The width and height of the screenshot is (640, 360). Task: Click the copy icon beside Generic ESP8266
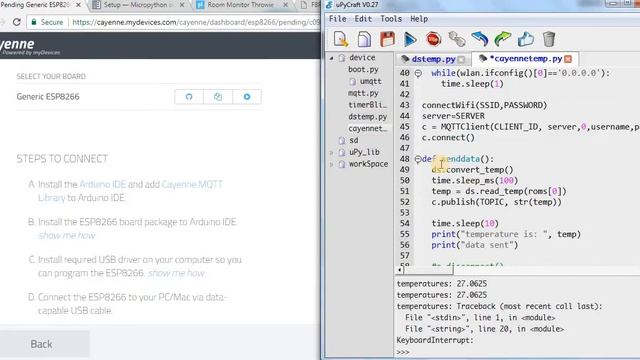218,97
